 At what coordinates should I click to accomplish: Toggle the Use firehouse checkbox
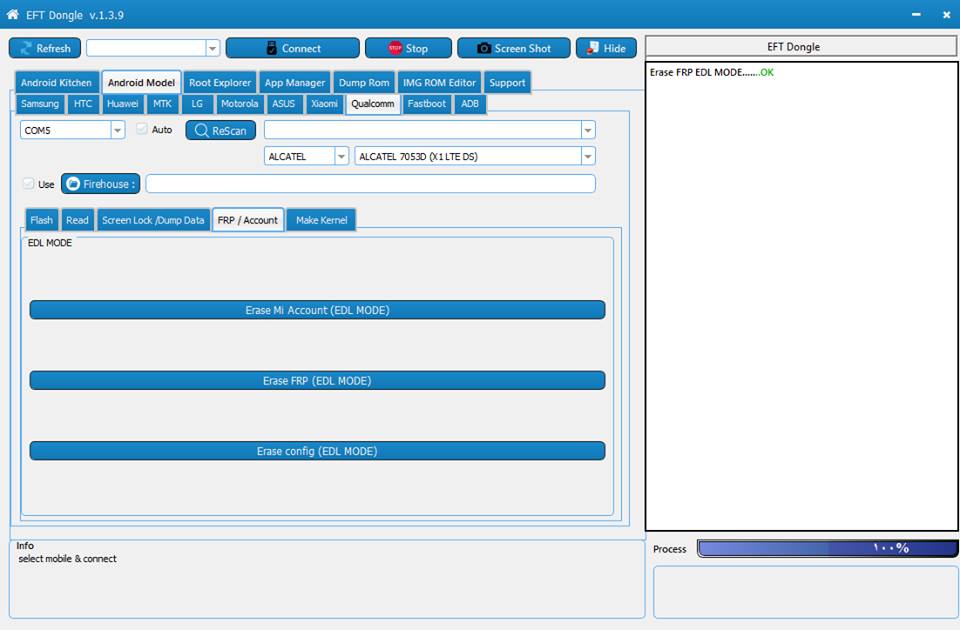click(28, 183)
